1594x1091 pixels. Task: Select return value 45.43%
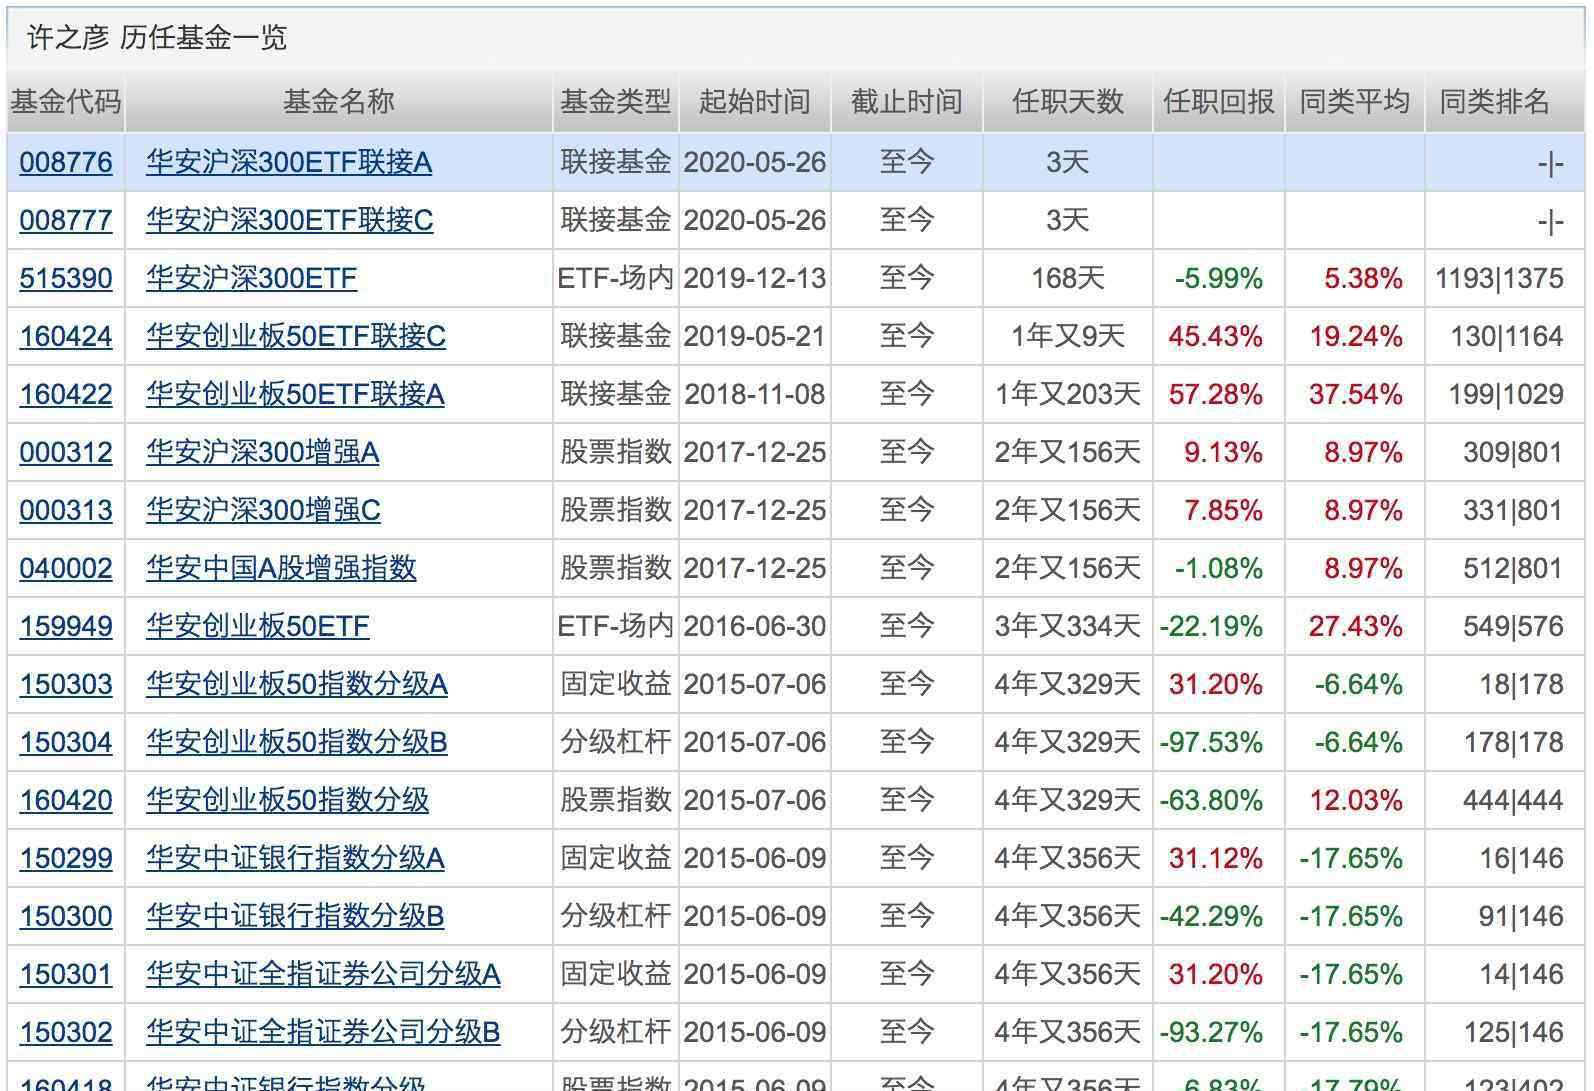pyautogui.click(x=1215, y=336)
